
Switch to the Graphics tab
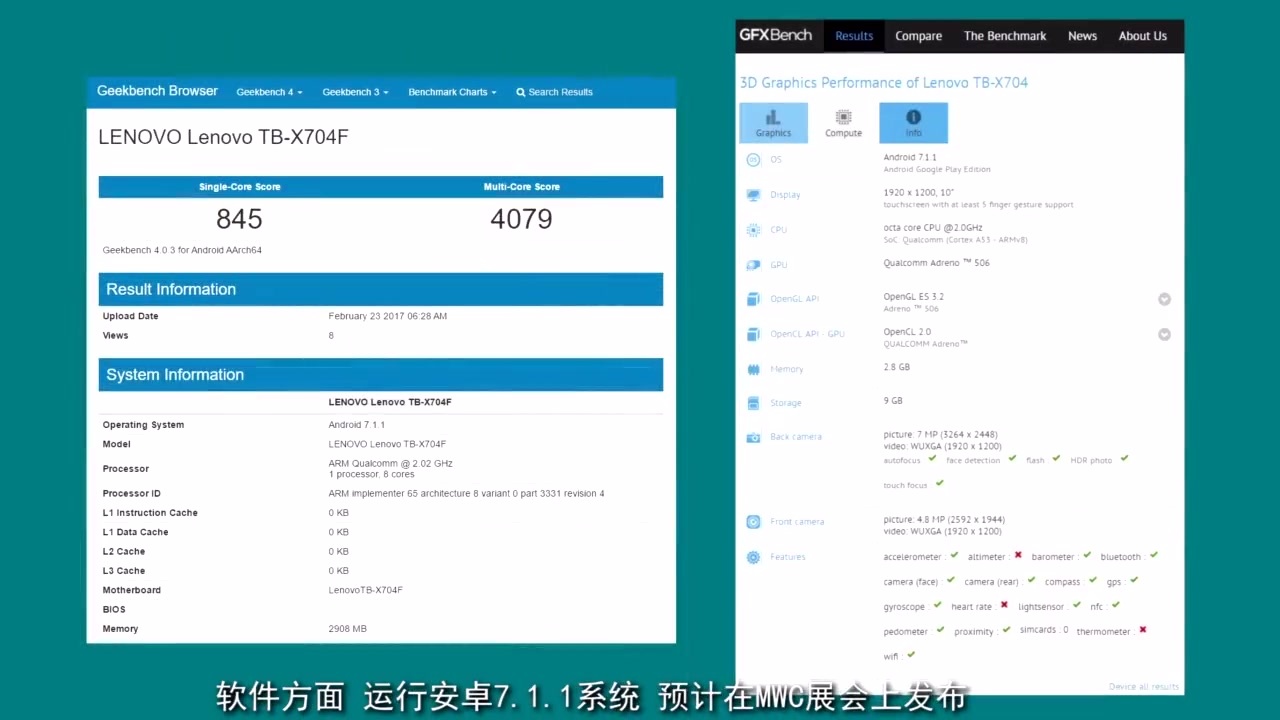[773, 123]
